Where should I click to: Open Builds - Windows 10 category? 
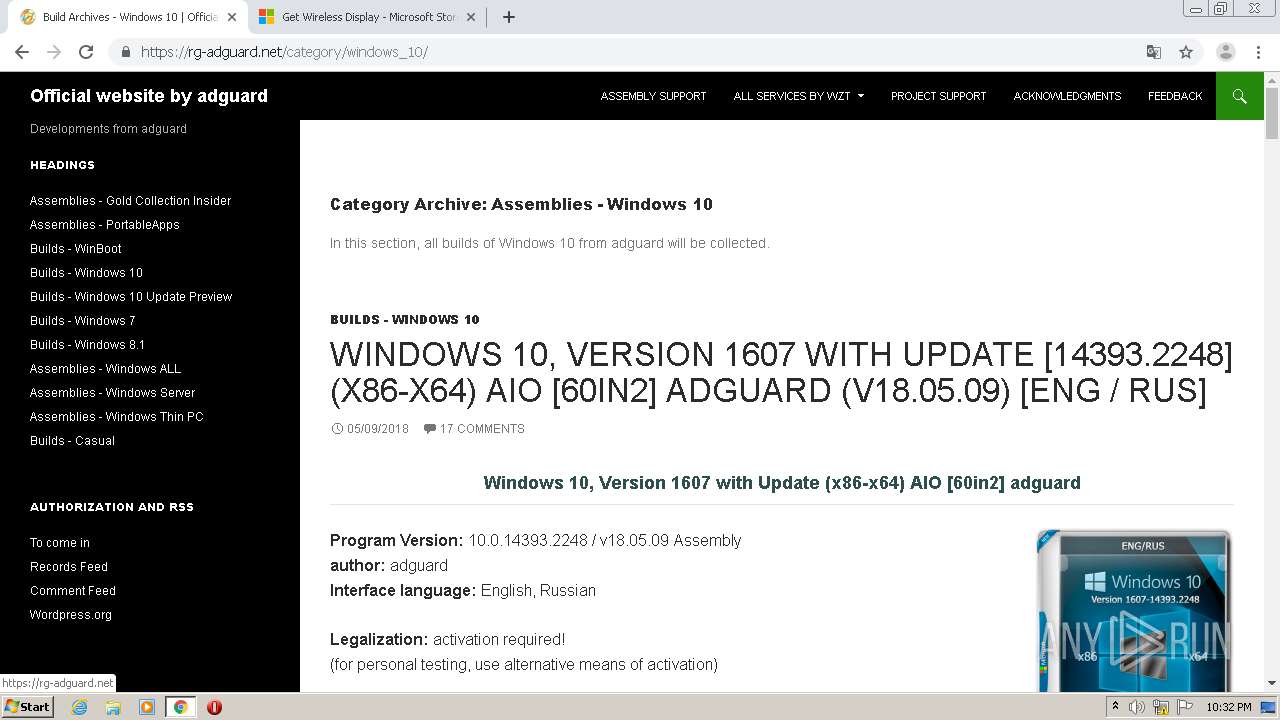[86, 273]
